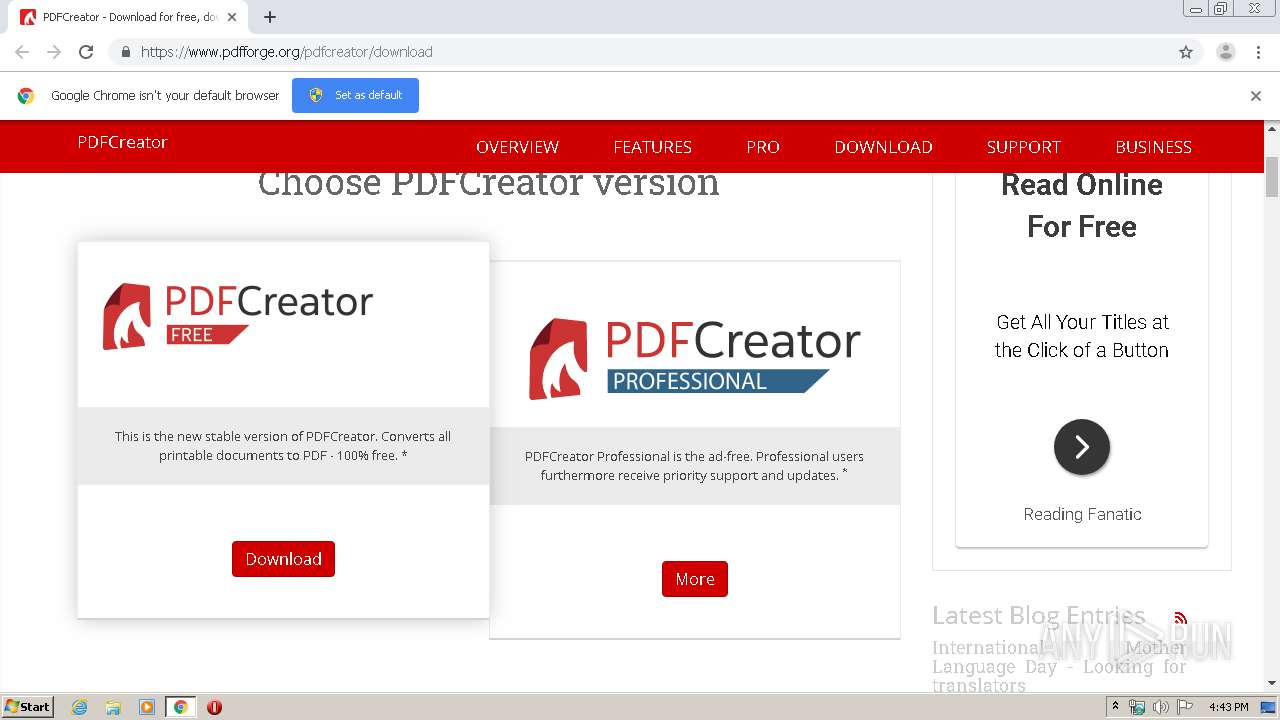
Task: Open the Chrome profile avatar icon
Action: pos(1226,52)
